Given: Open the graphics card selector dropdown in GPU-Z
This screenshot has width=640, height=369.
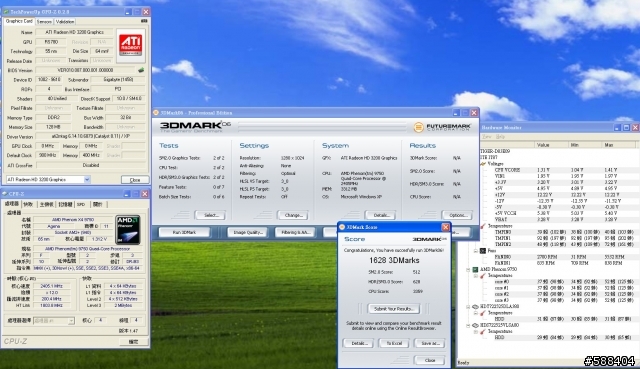Looking at the screenshot, I should (x=87, y=180).
